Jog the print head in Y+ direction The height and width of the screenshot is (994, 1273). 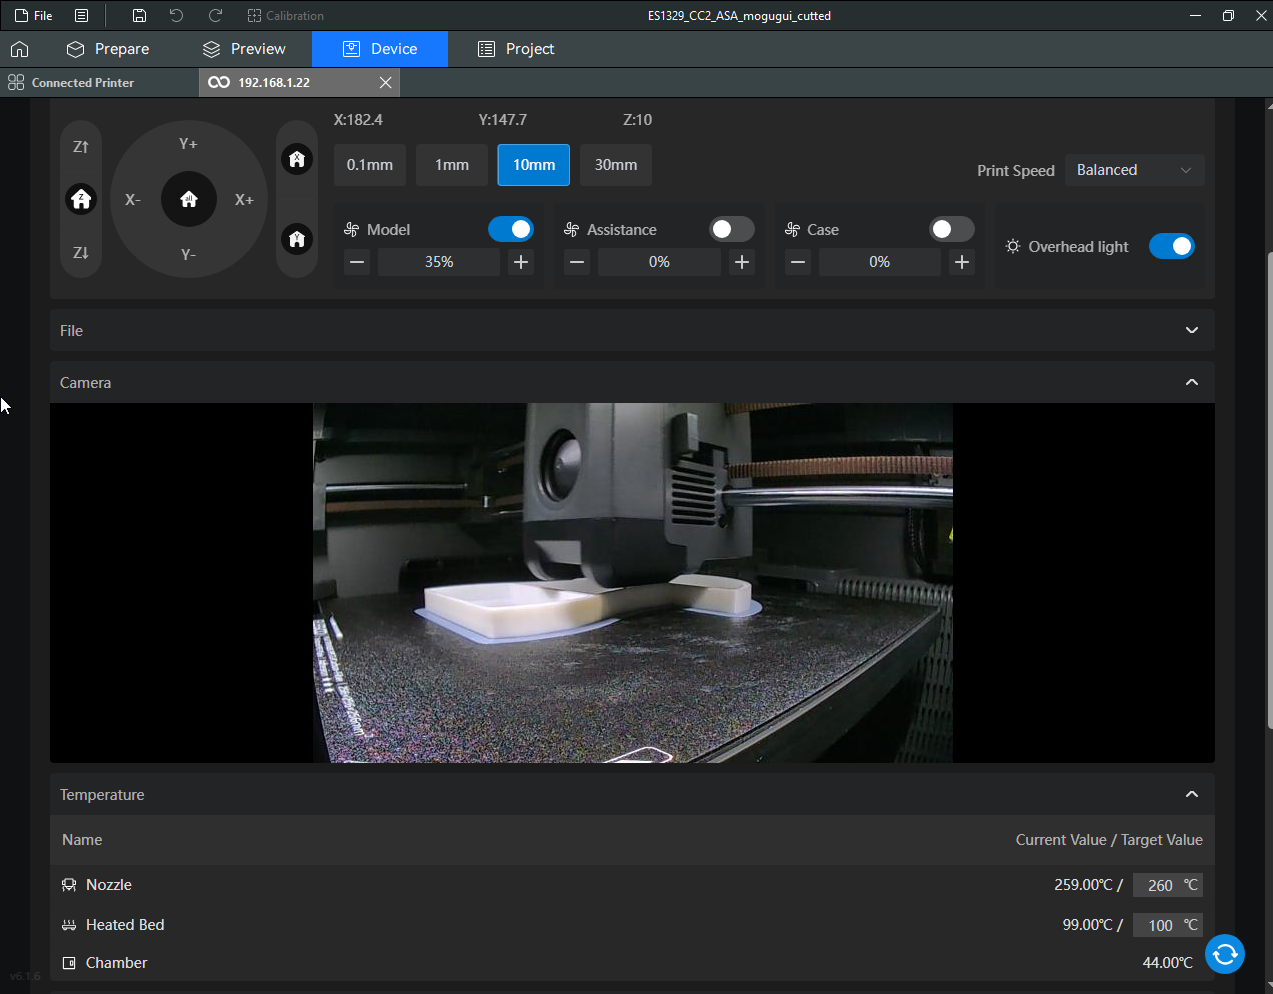188,144
